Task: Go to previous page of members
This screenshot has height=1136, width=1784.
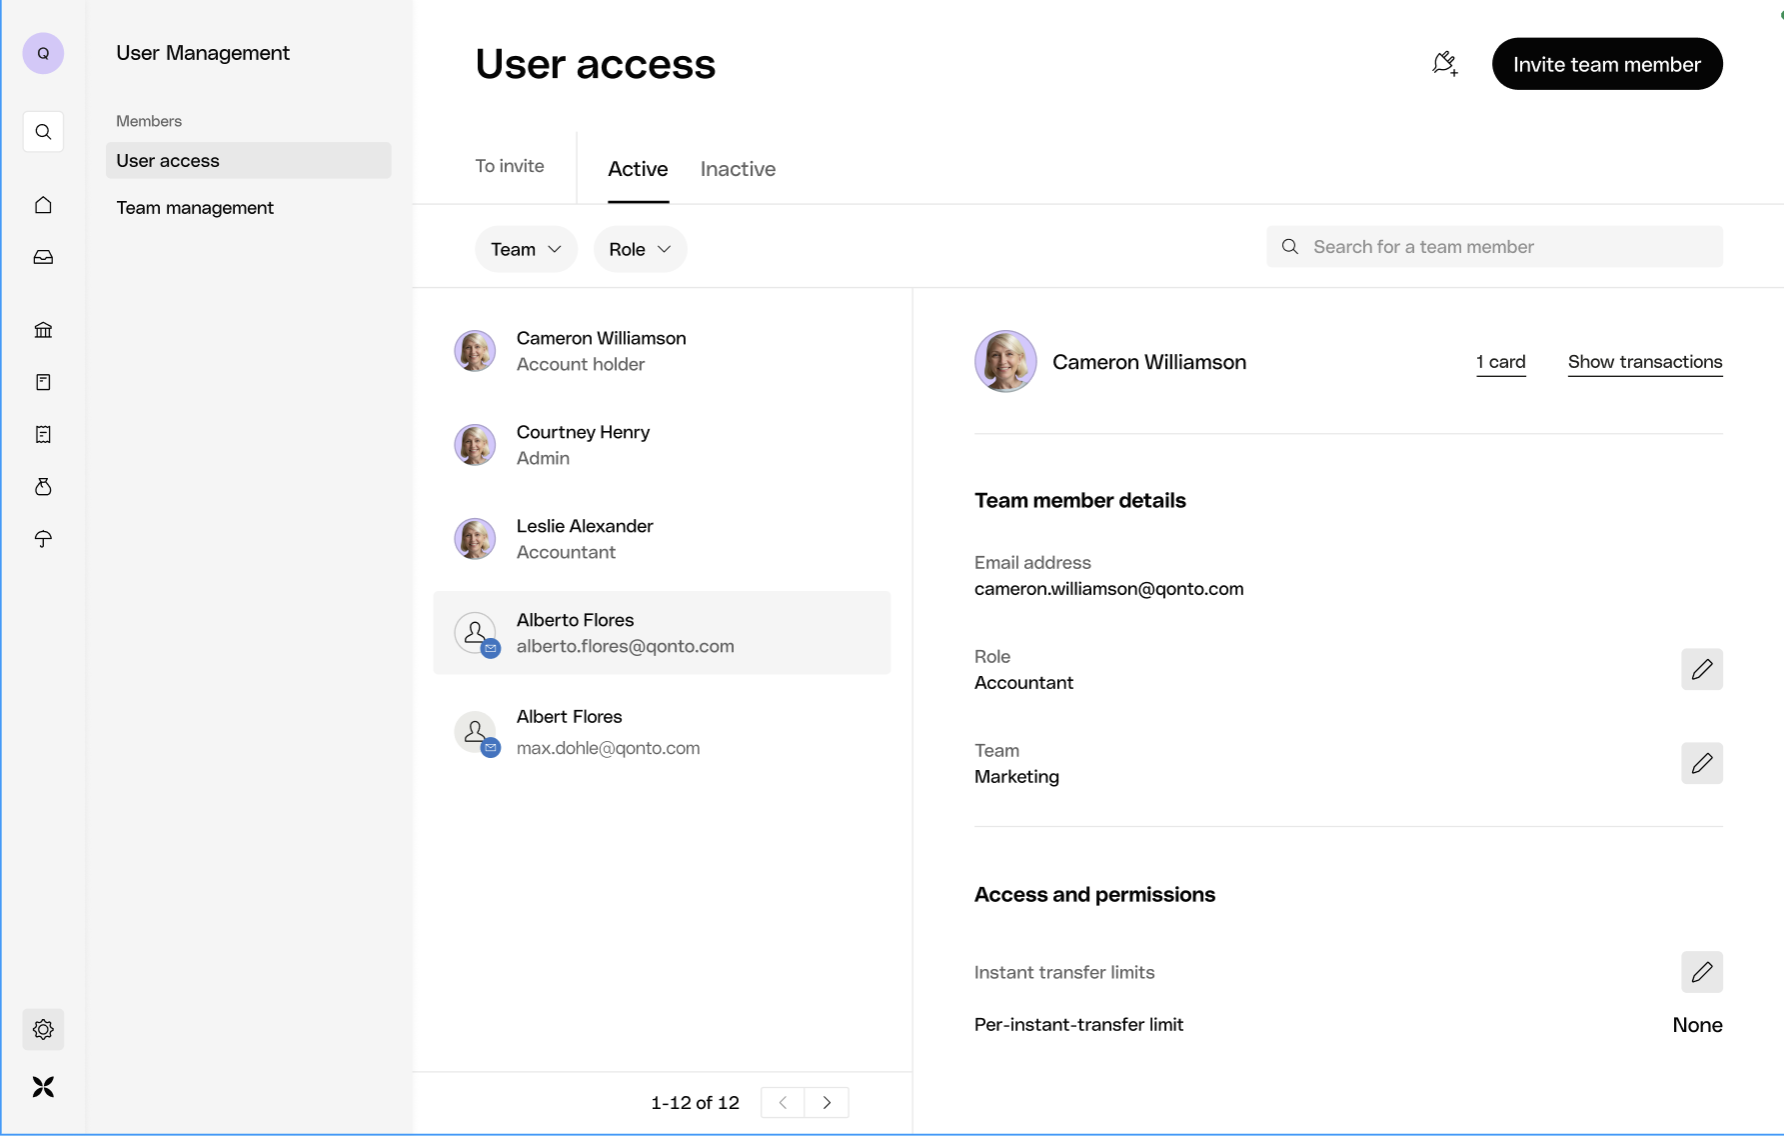Action: coord(783,1102)
